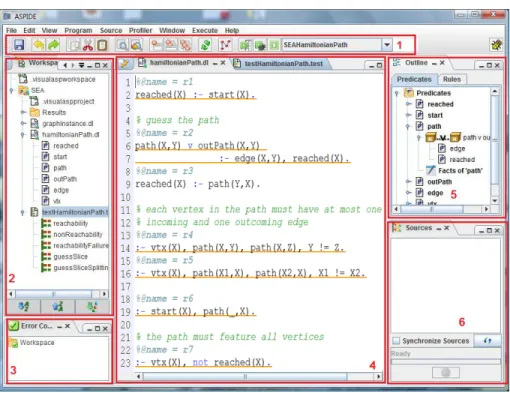The width and height of the screenshot is (510, 393).
Task: Paste using the clipboard icon
Action: coord(103,45)
